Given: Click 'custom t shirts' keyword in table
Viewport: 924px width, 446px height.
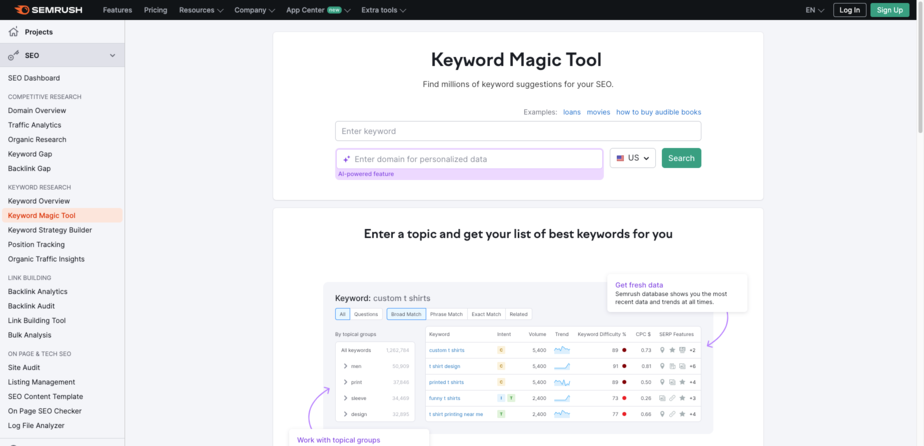Looking at the screenshot, I should coord(447,350).
